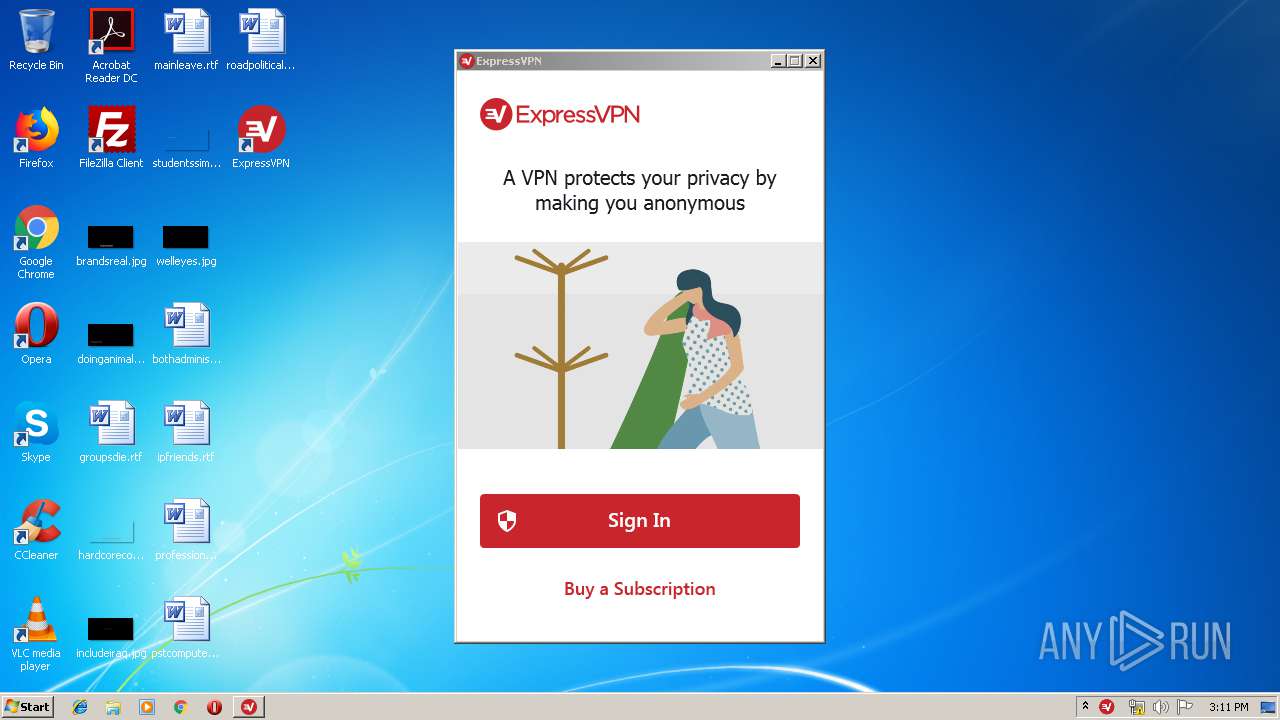The height and width of the screenshot is (720, 1280).
Task: Launch Internet Explorer from the taskbar
Action: point(80,707)
